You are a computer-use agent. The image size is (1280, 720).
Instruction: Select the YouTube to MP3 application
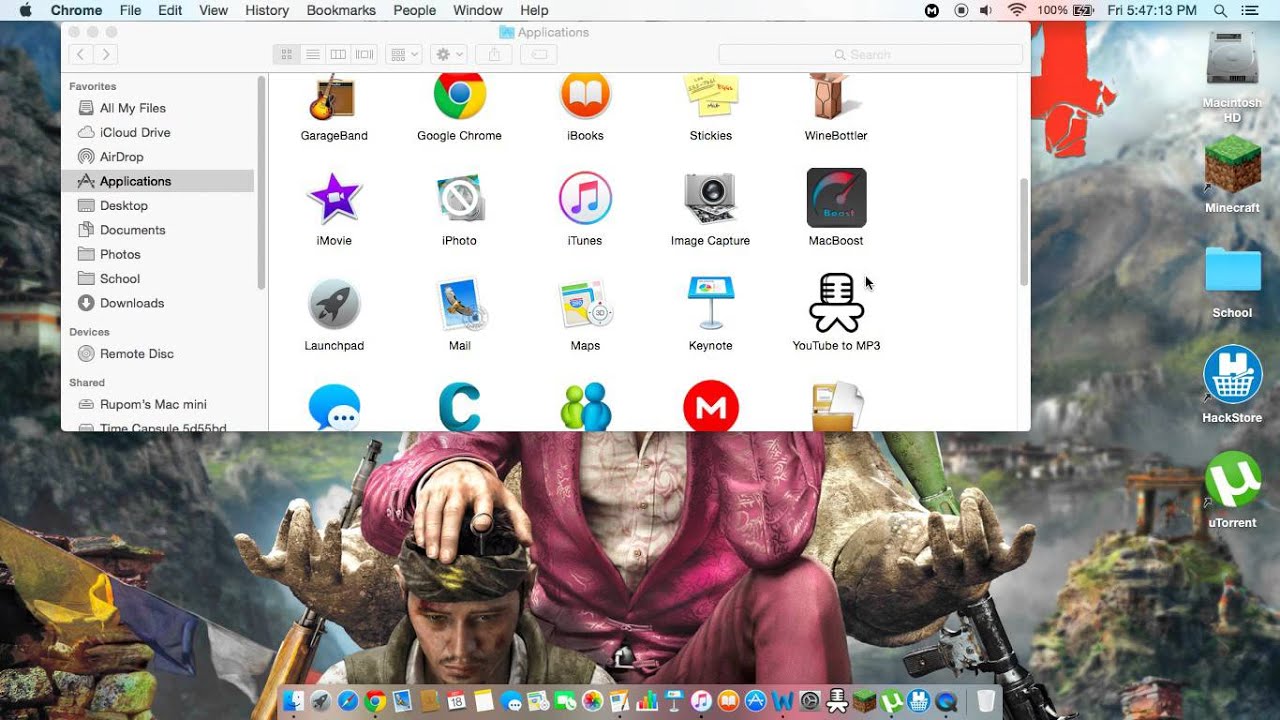coord(836,303)
